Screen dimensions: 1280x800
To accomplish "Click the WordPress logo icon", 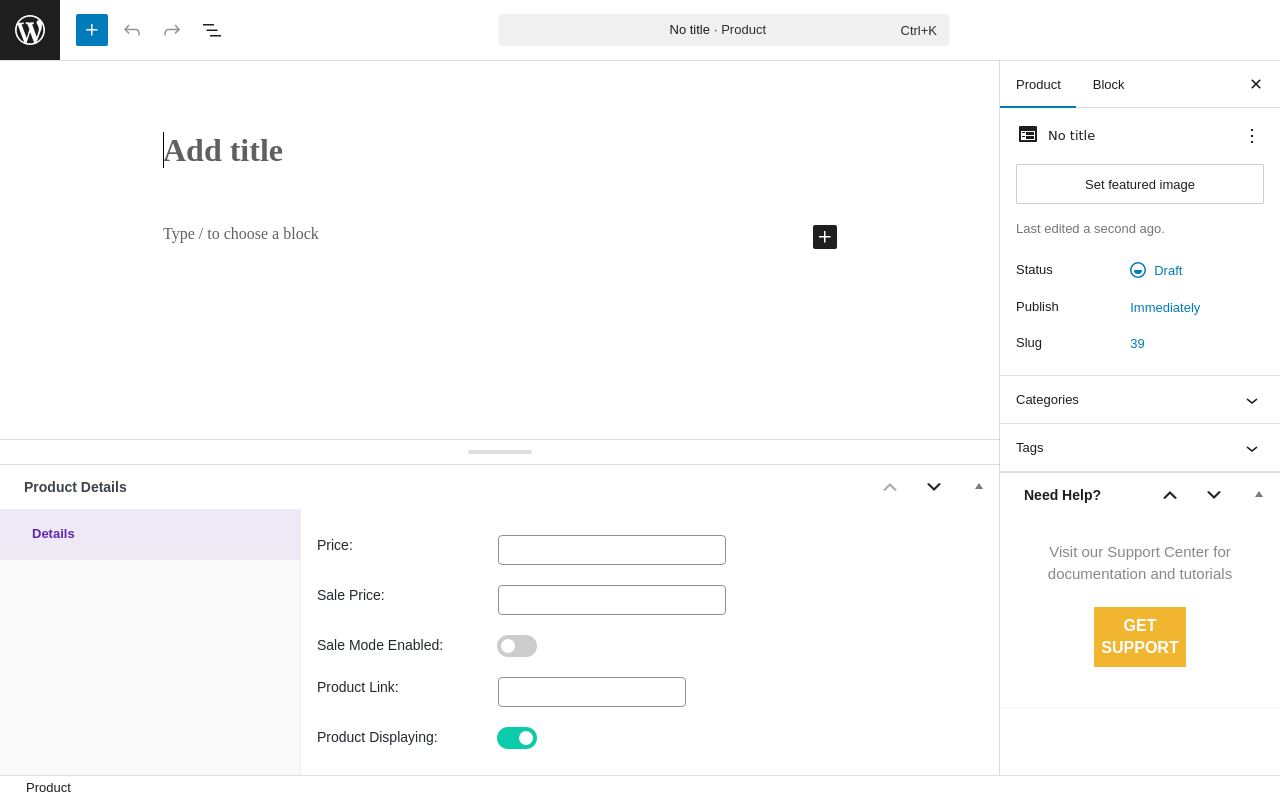I will pyautogui.click(x=30, y=30).
